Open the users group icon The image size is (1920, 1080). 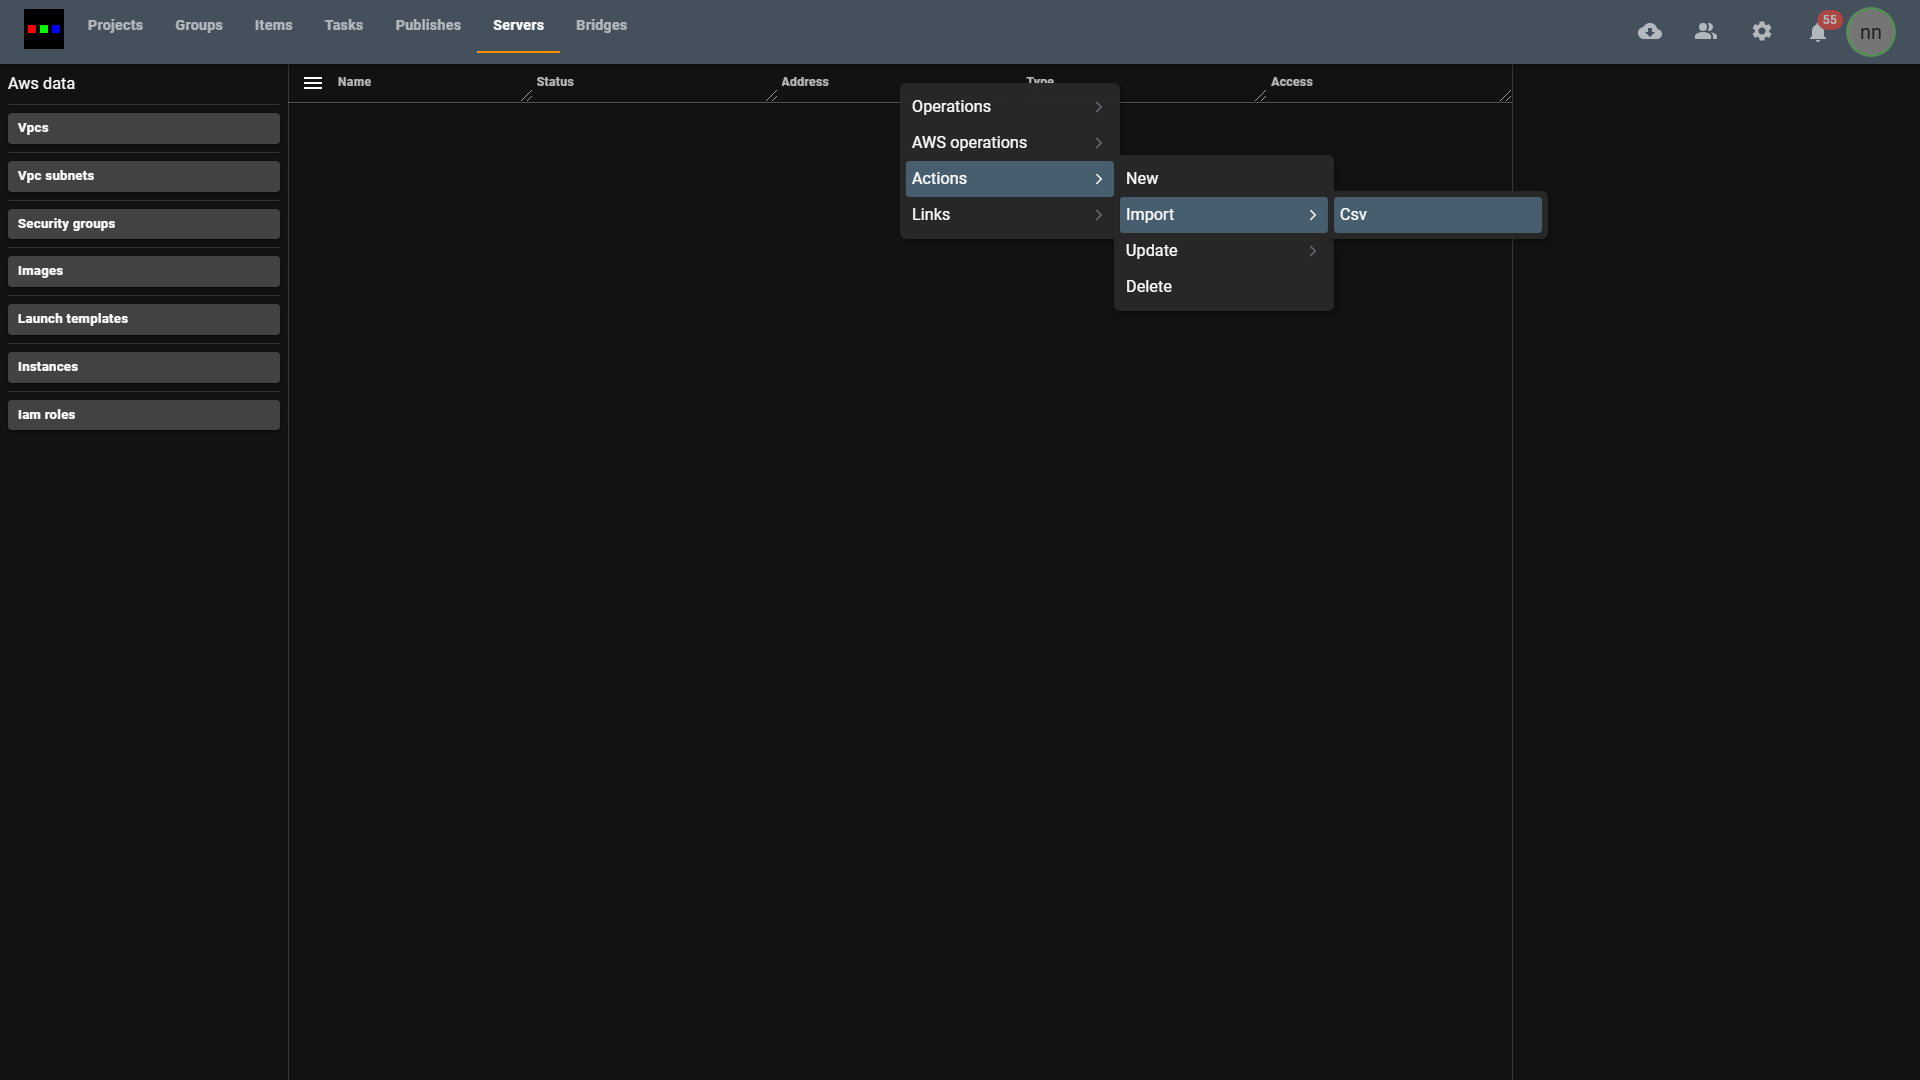coord(1706,32)
